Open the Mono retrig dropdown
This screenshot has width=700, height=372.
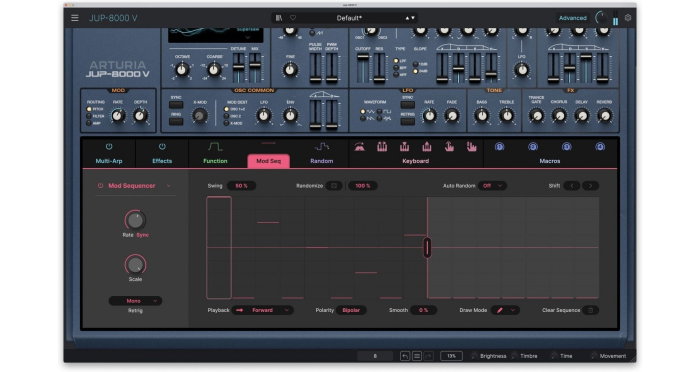tap(135, 301)
